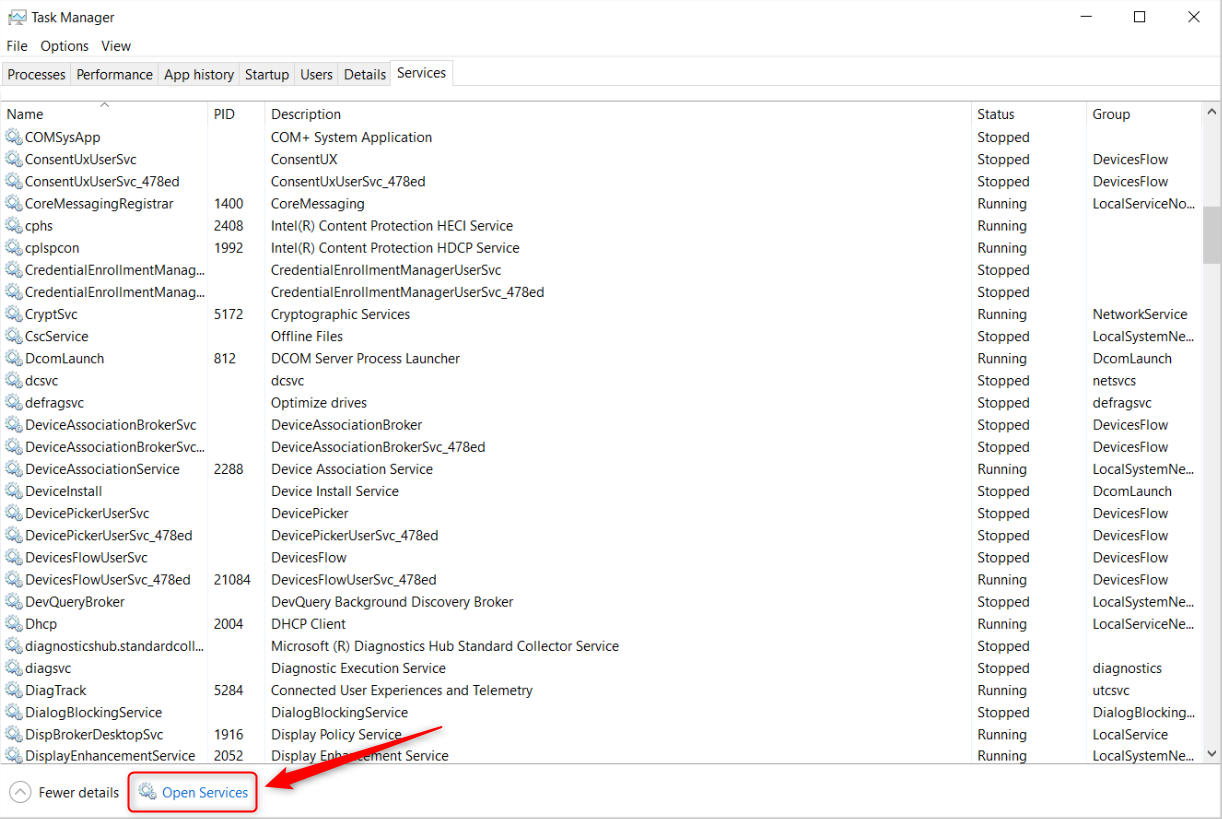1222x819 pixels.
Task: Click the gear icon beside DialogBlockingService
Action: click(14, 712)
